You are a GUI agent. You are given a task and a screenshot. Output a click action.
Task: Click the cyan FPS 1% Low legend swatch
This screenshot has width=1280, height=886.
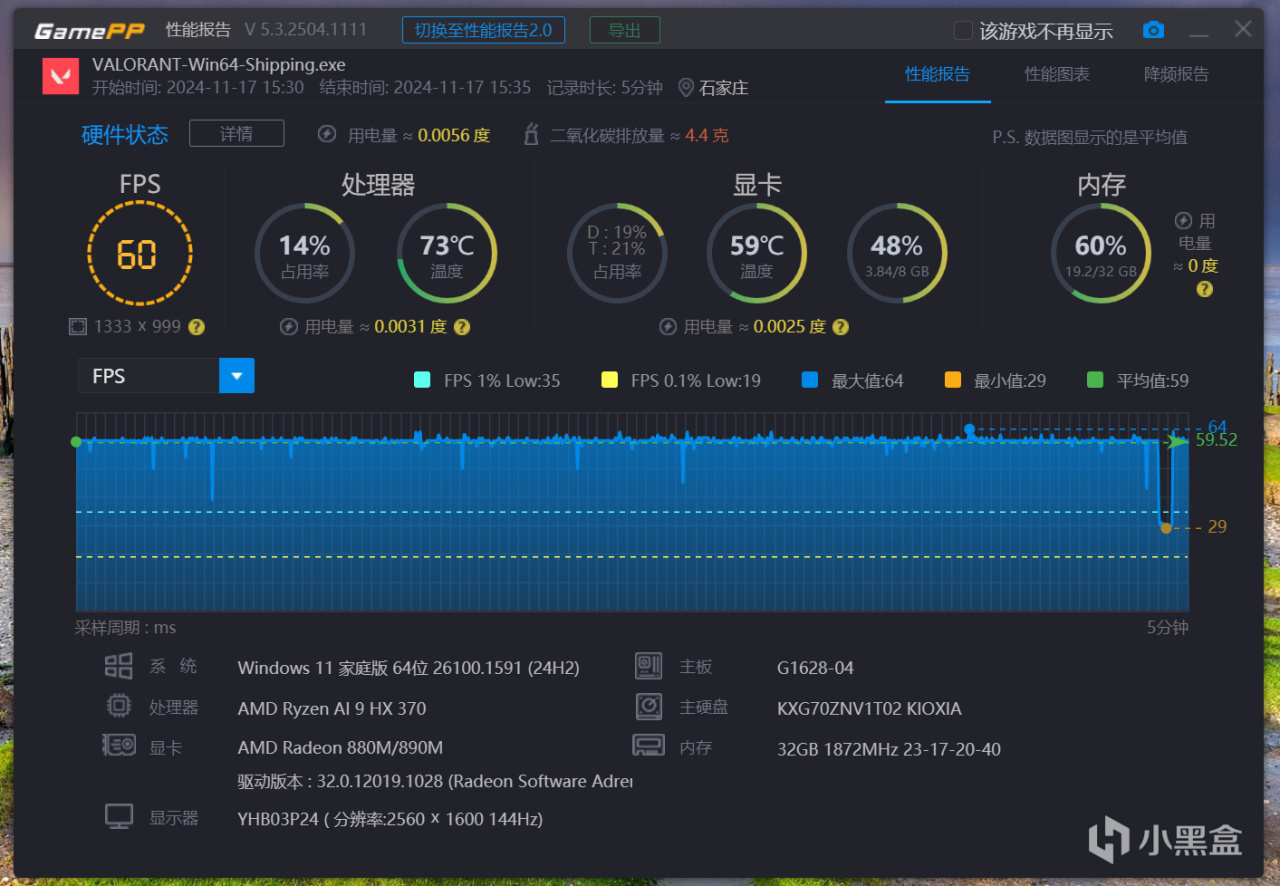tap(421, 380)
